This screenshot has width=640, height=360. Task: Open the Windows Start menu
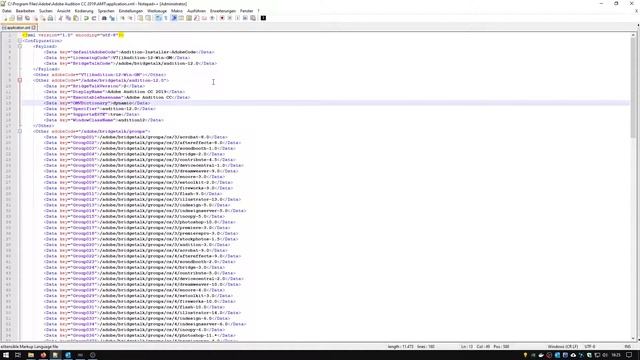[6, 355]
